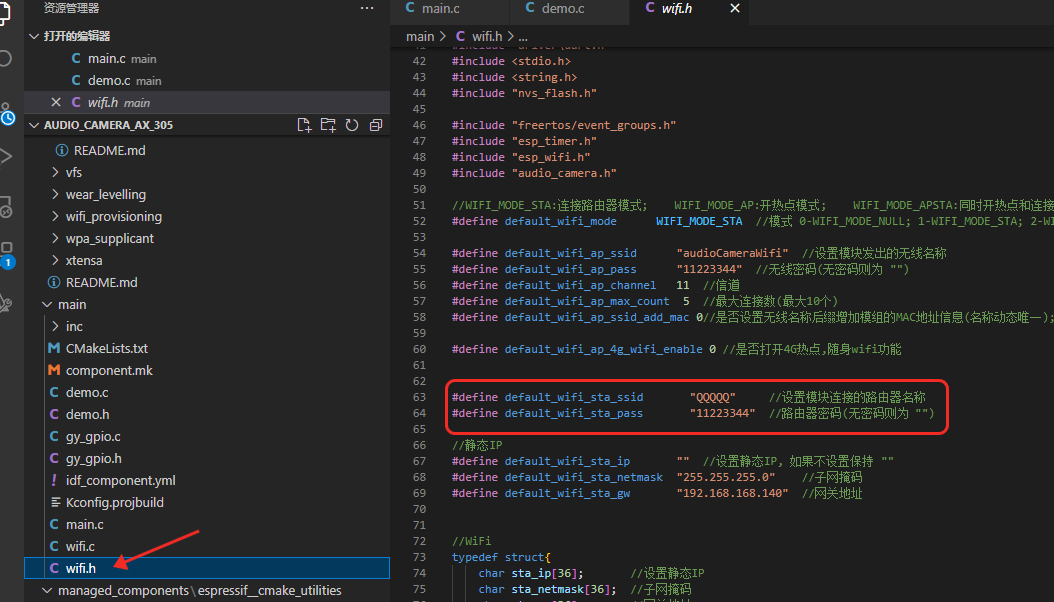Click default_wifi_ap_channel macro name

(580, 285)
